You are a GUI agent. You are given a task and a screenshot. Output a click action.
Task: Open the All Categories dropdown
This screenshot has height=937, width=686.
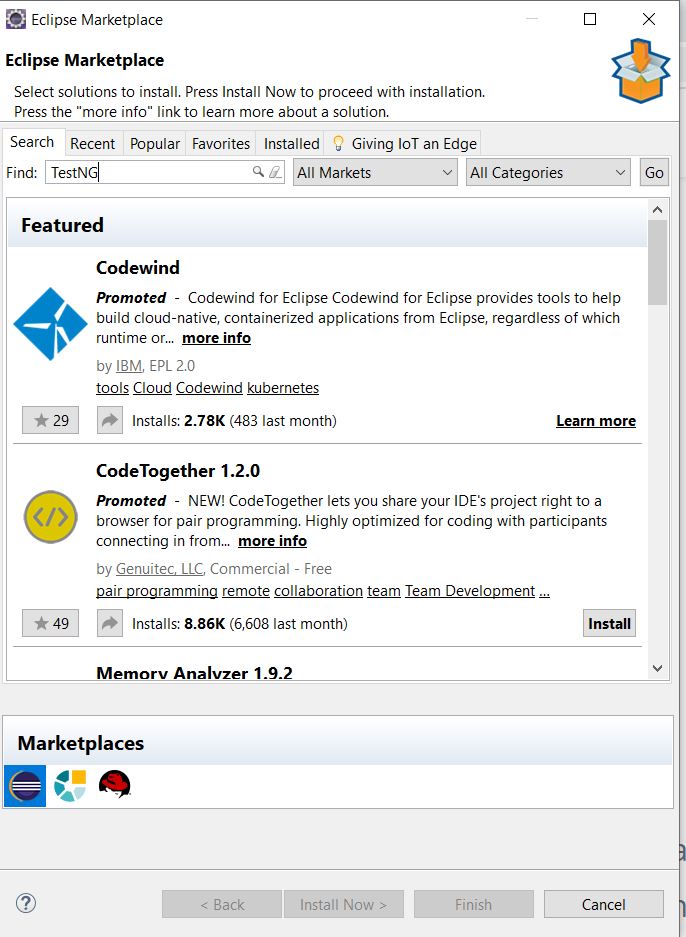[x=548, y=173]
